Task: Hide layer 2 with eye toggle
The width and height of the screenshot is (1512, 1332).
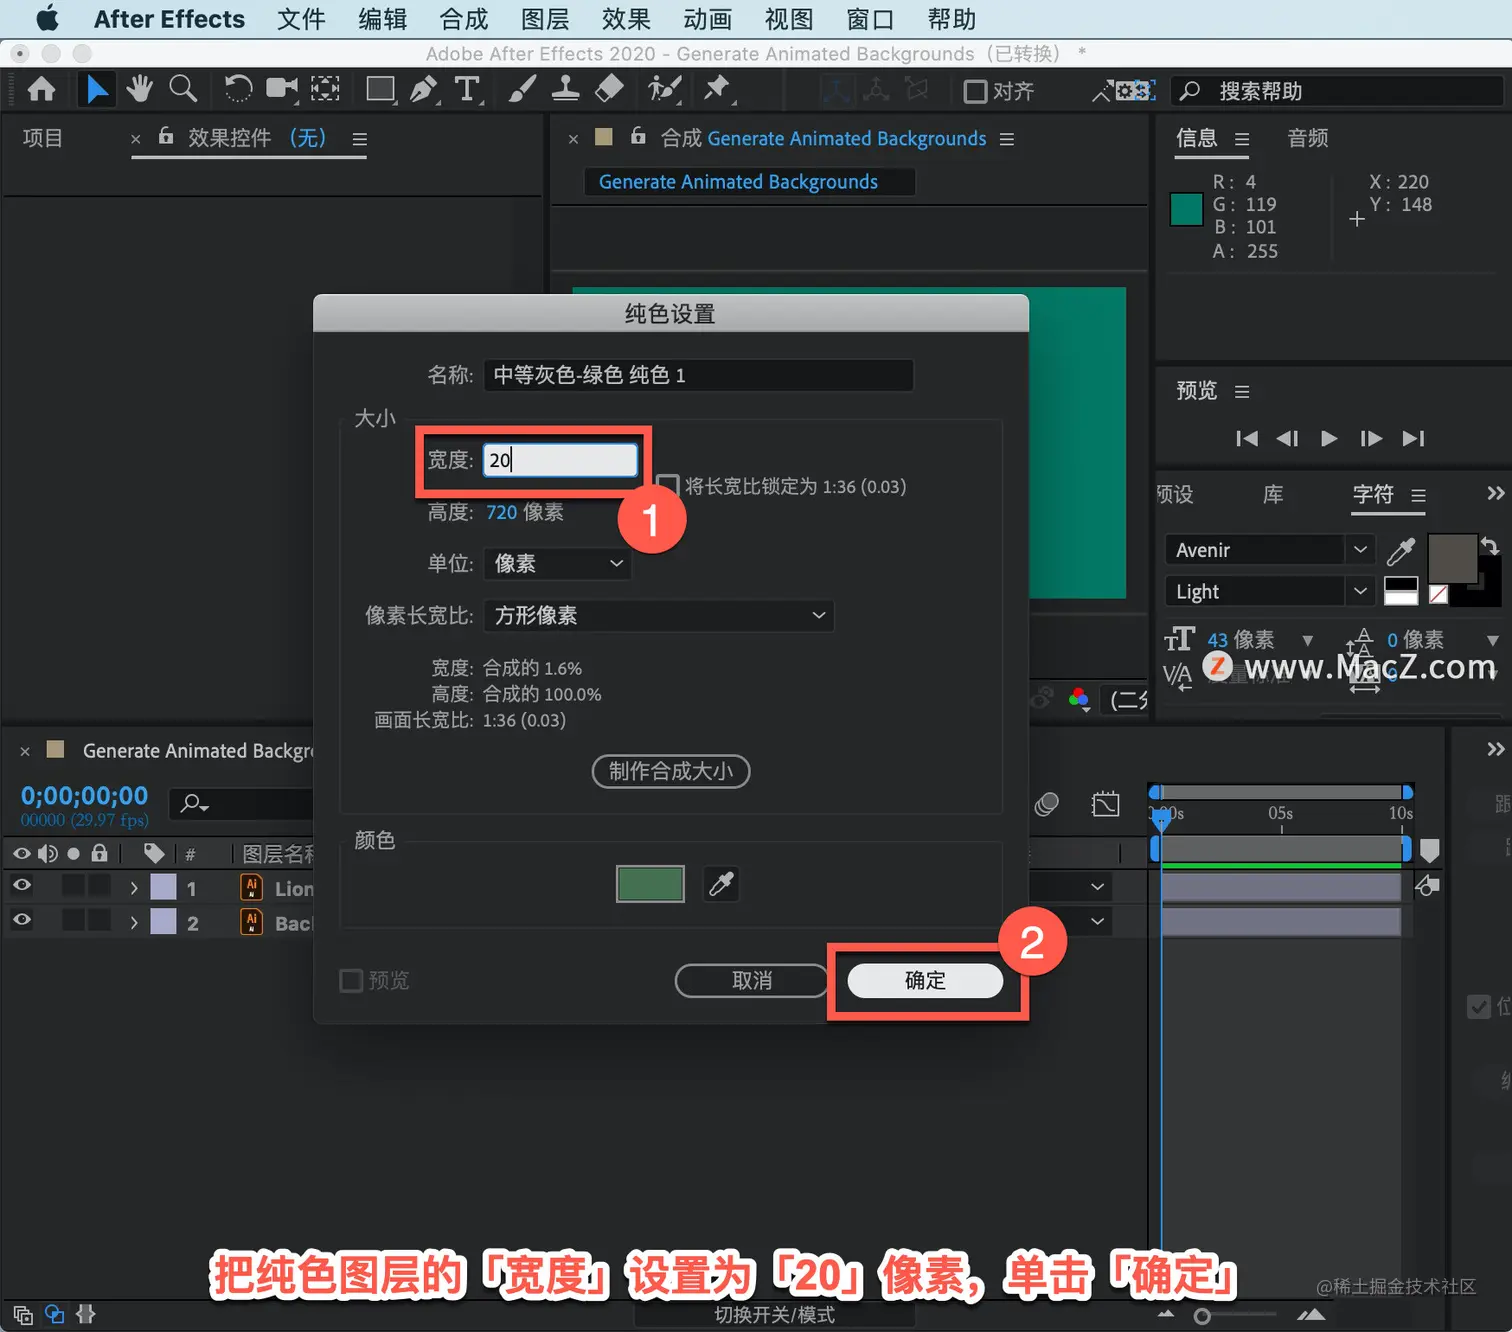Action: pos(21,920)
